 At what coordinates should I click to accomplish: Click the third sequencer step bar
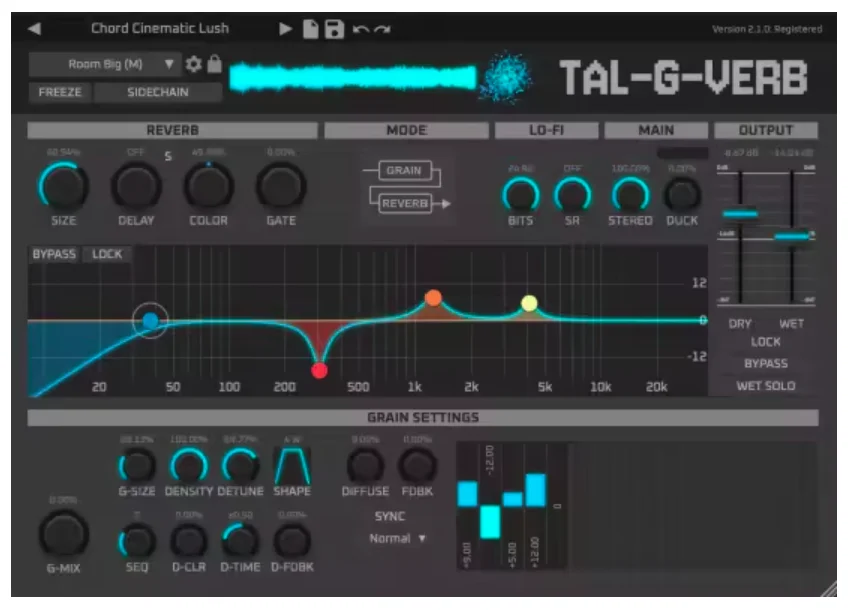pyautogui.click(x=513, y=499)
